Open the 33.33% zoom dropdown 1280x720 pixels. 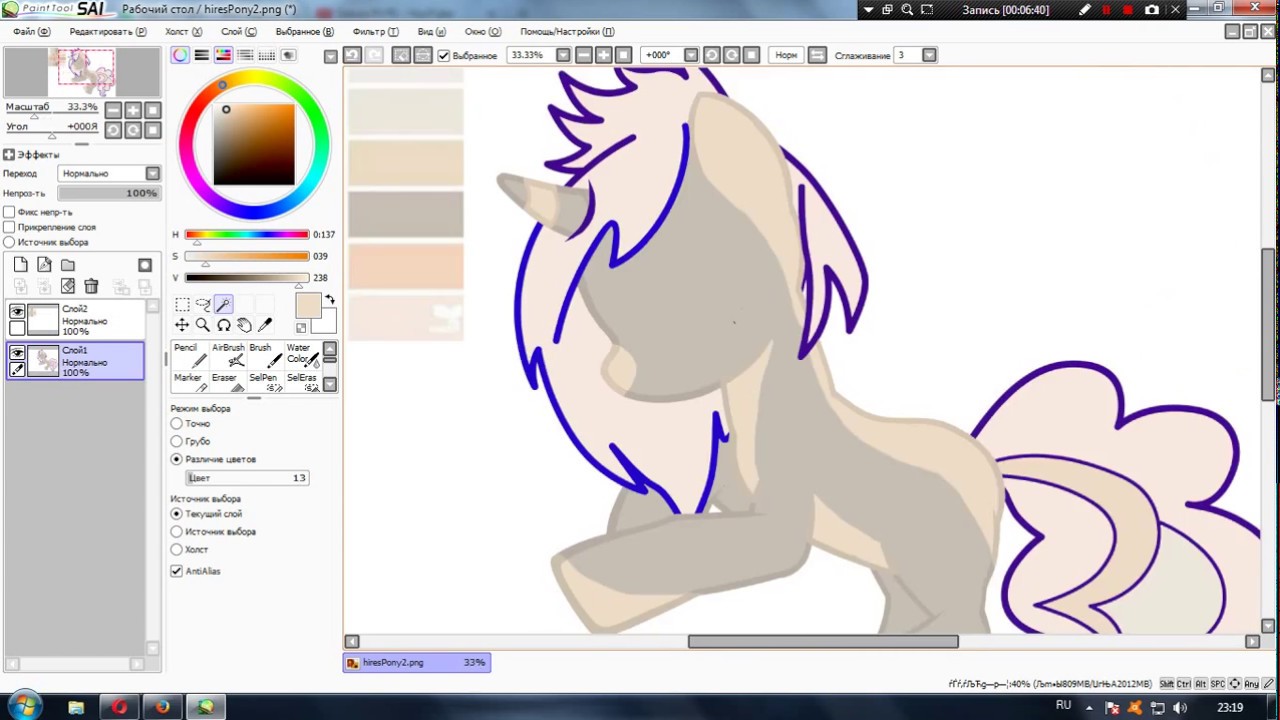click(x=563, y=55)
